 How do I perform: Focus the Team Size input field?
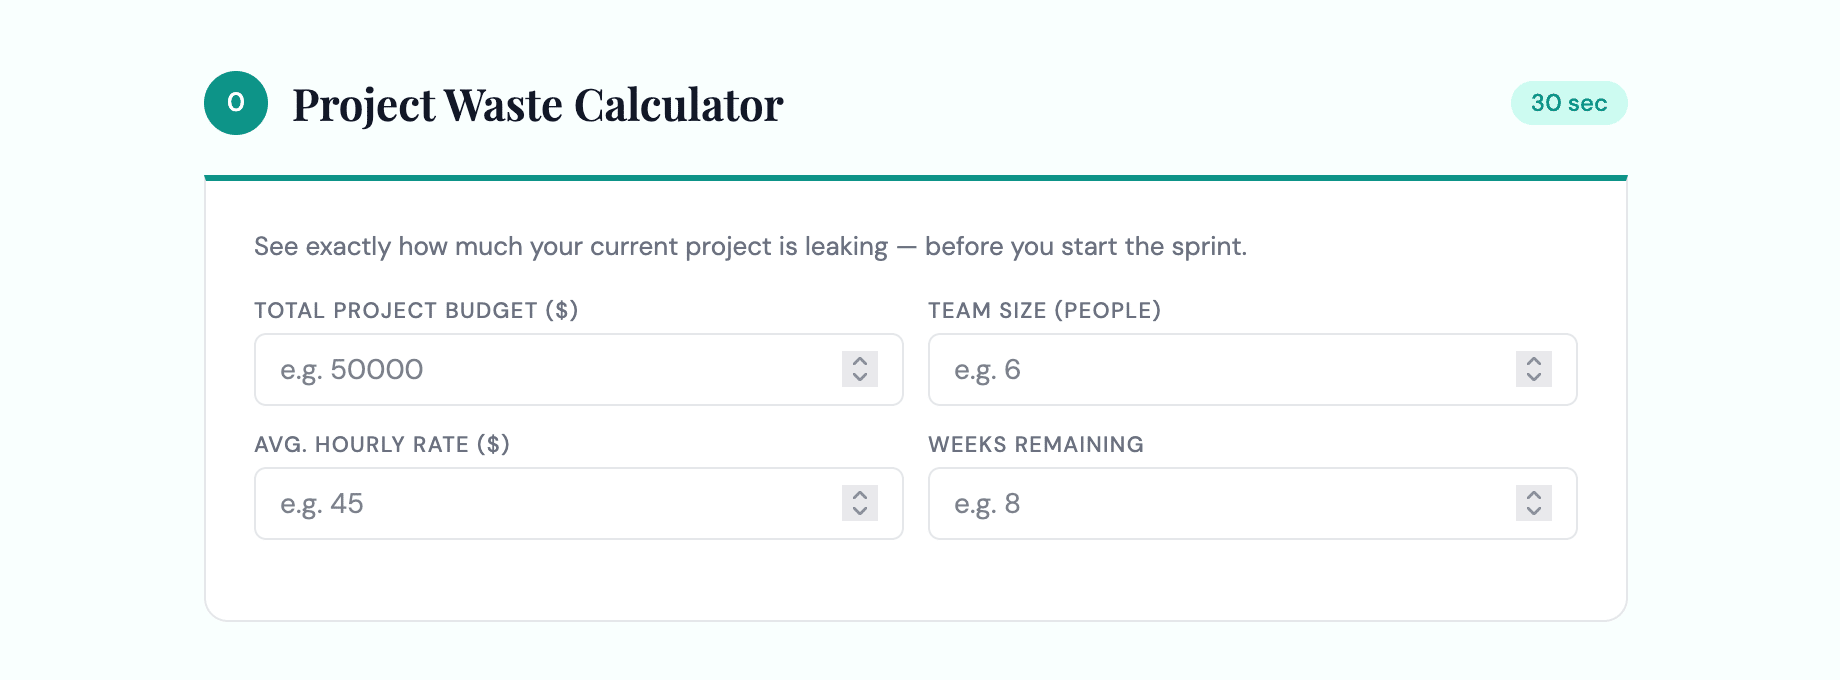(1253, 370)
